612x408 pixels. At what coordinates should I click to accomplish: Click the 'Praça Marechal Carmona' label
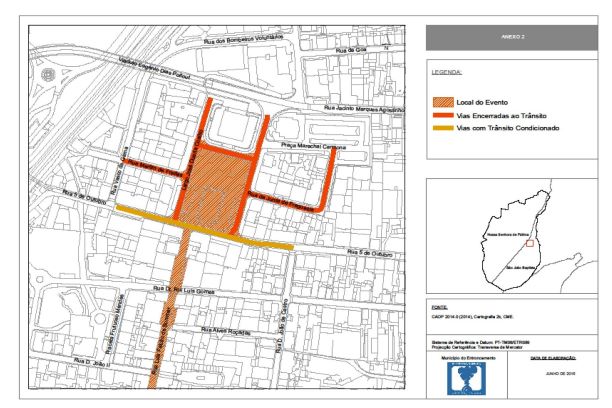coord(311,147)
